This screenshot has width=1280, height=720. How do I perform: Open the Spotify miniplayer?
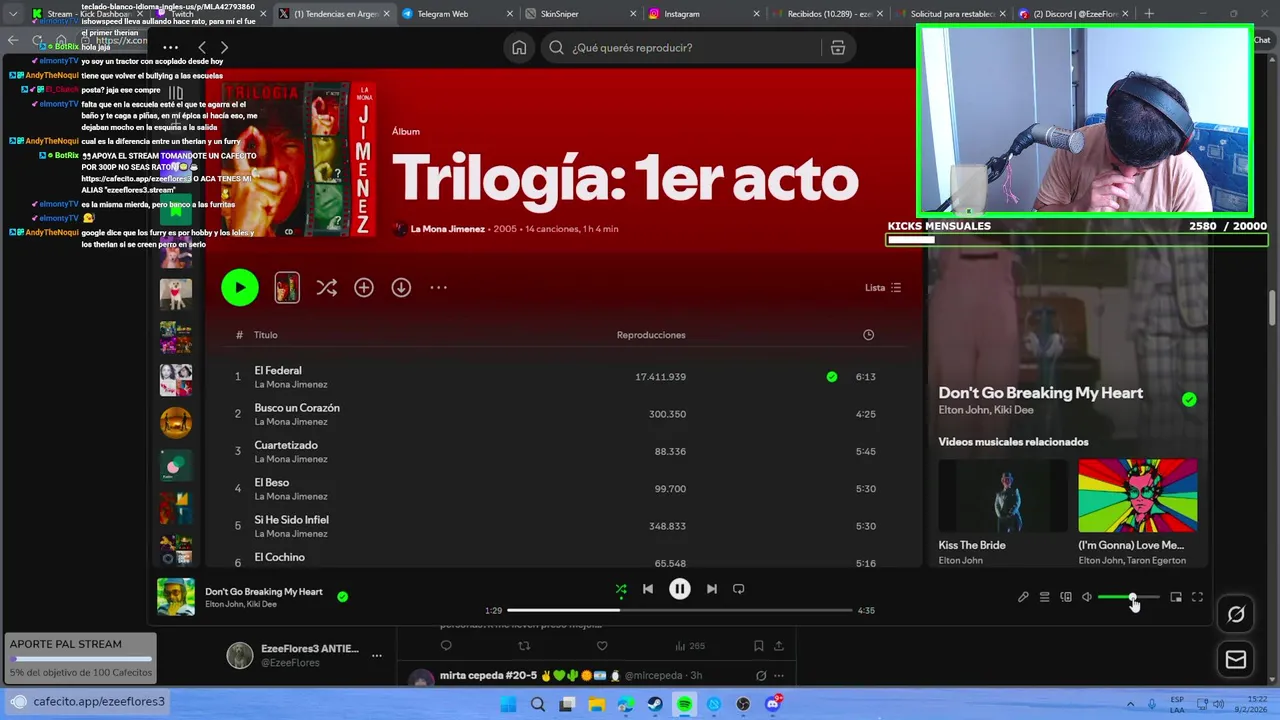click(1176, 597)
